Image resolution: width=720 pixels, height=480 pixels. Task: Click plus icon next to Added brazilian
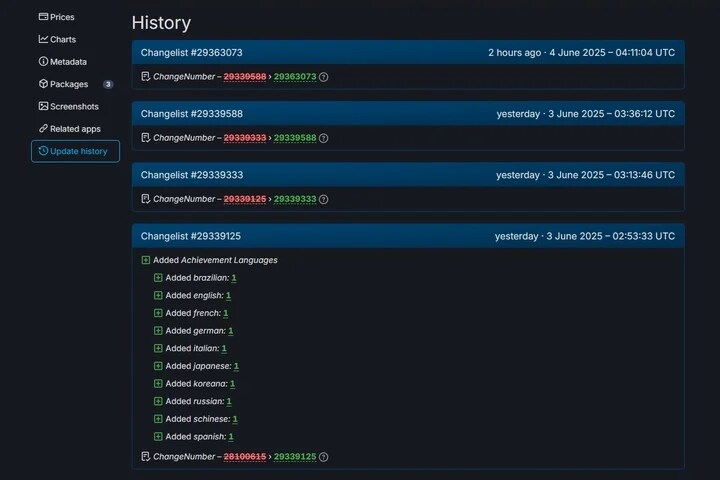(158, 278)
